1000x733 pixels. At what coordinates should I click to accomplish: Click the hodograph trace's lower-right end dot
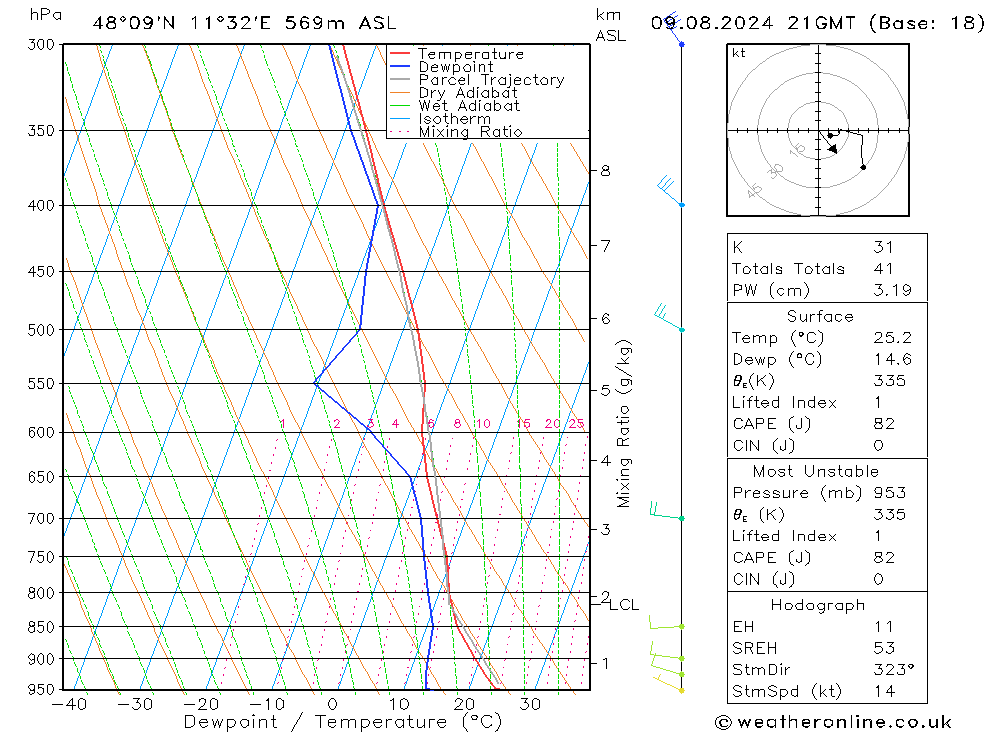863,167
